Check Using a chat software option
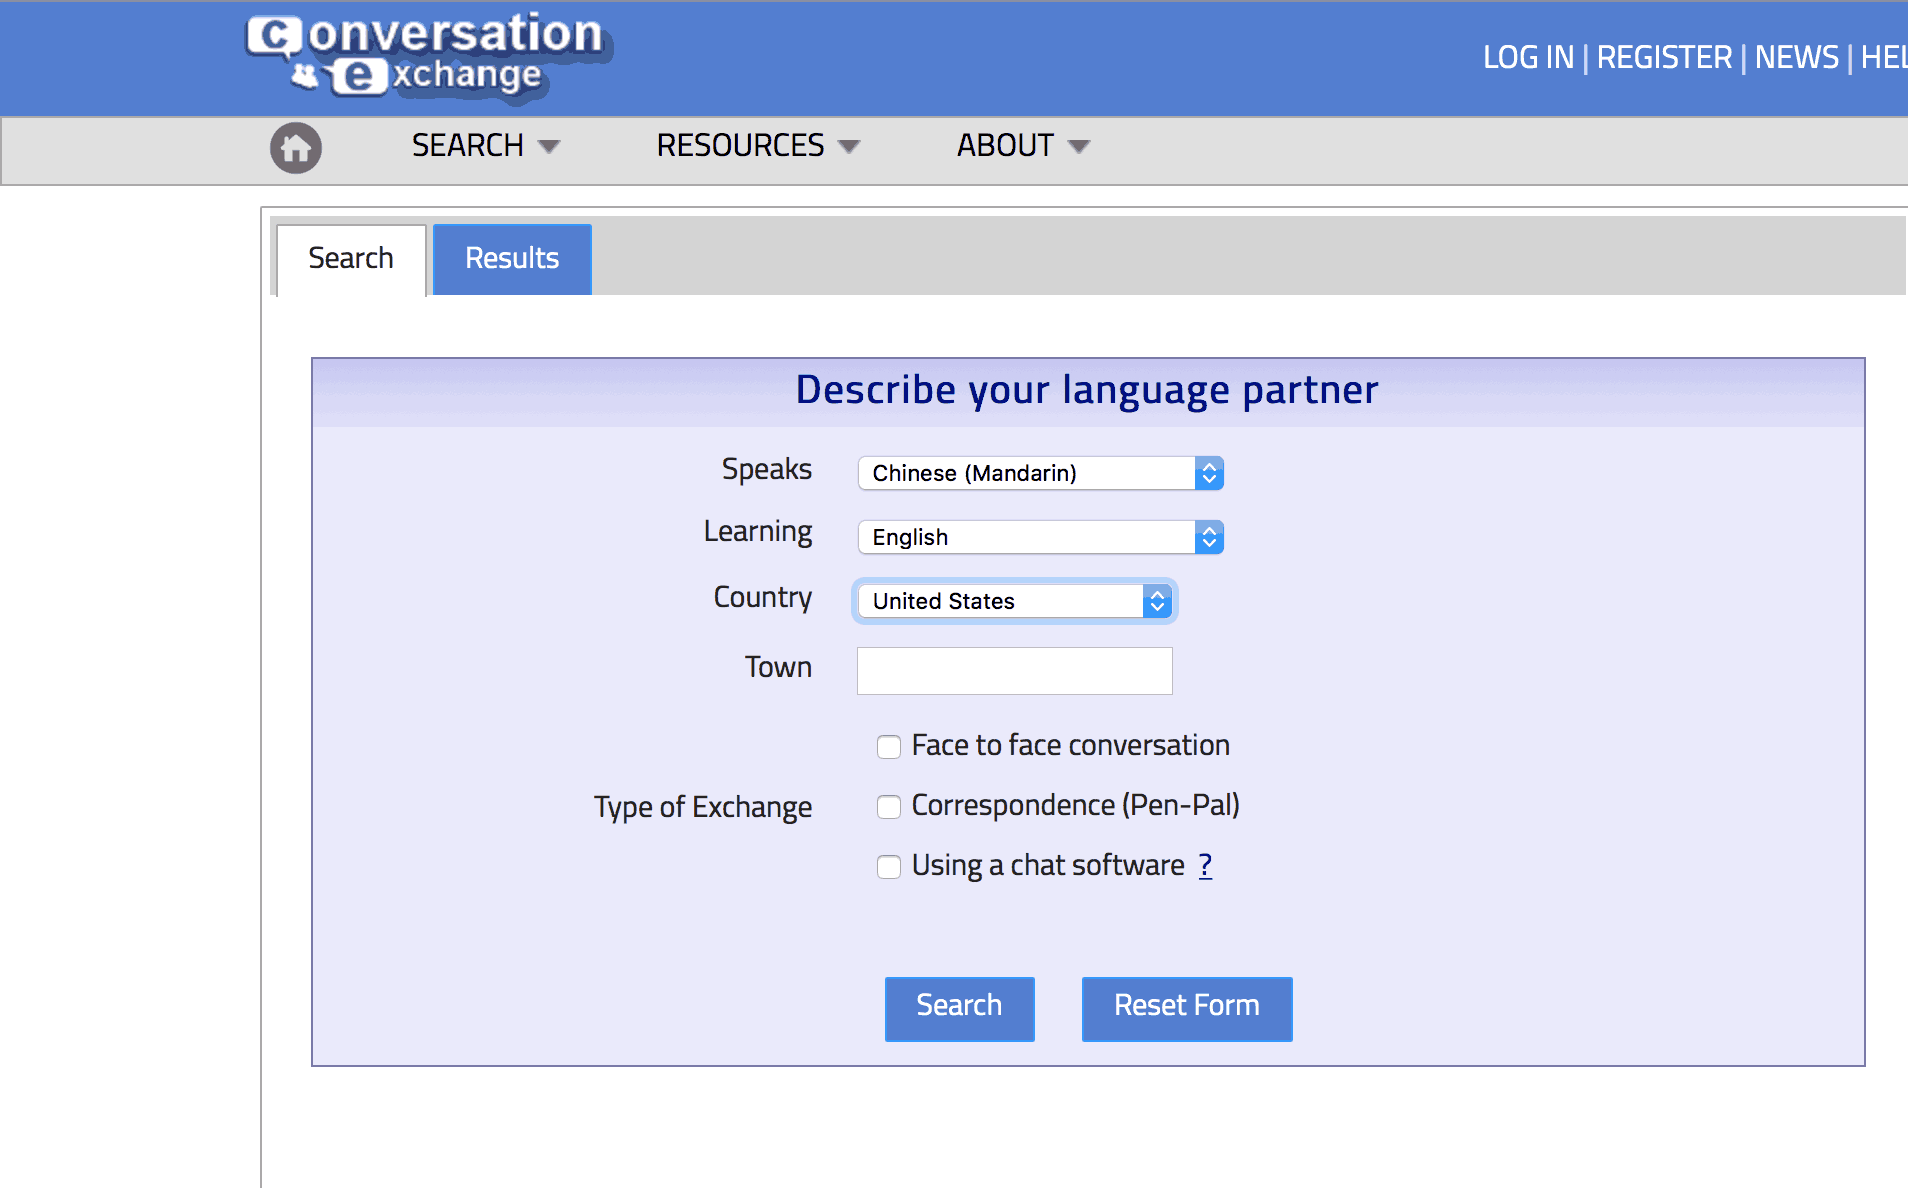 pos(889,867)
